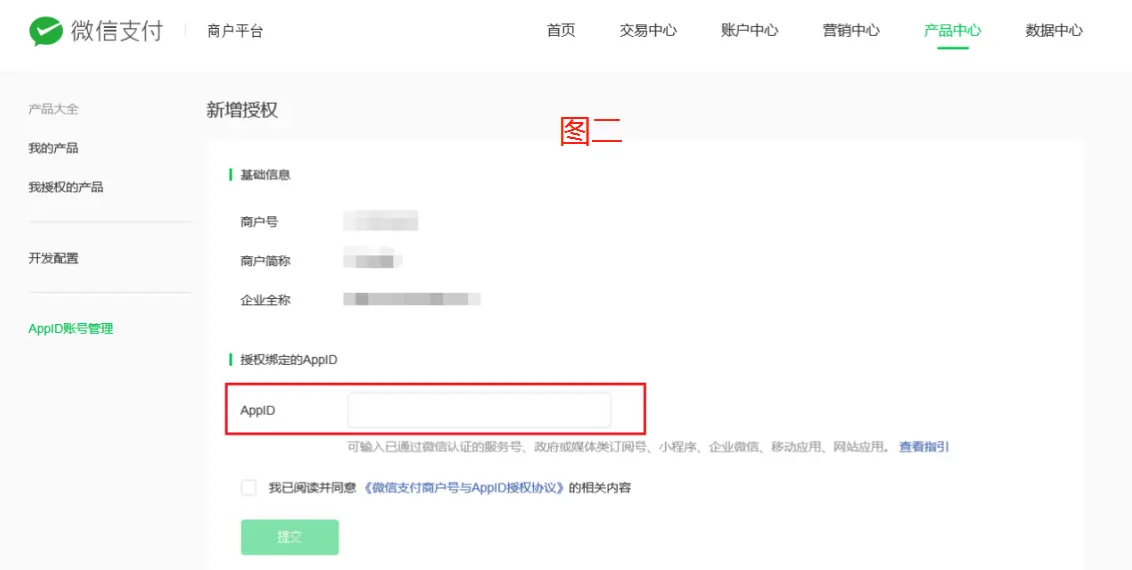Screen dimensions: 1132x570
Task: Click the blurred 商户号 value
Action: (x=380, y=222)
